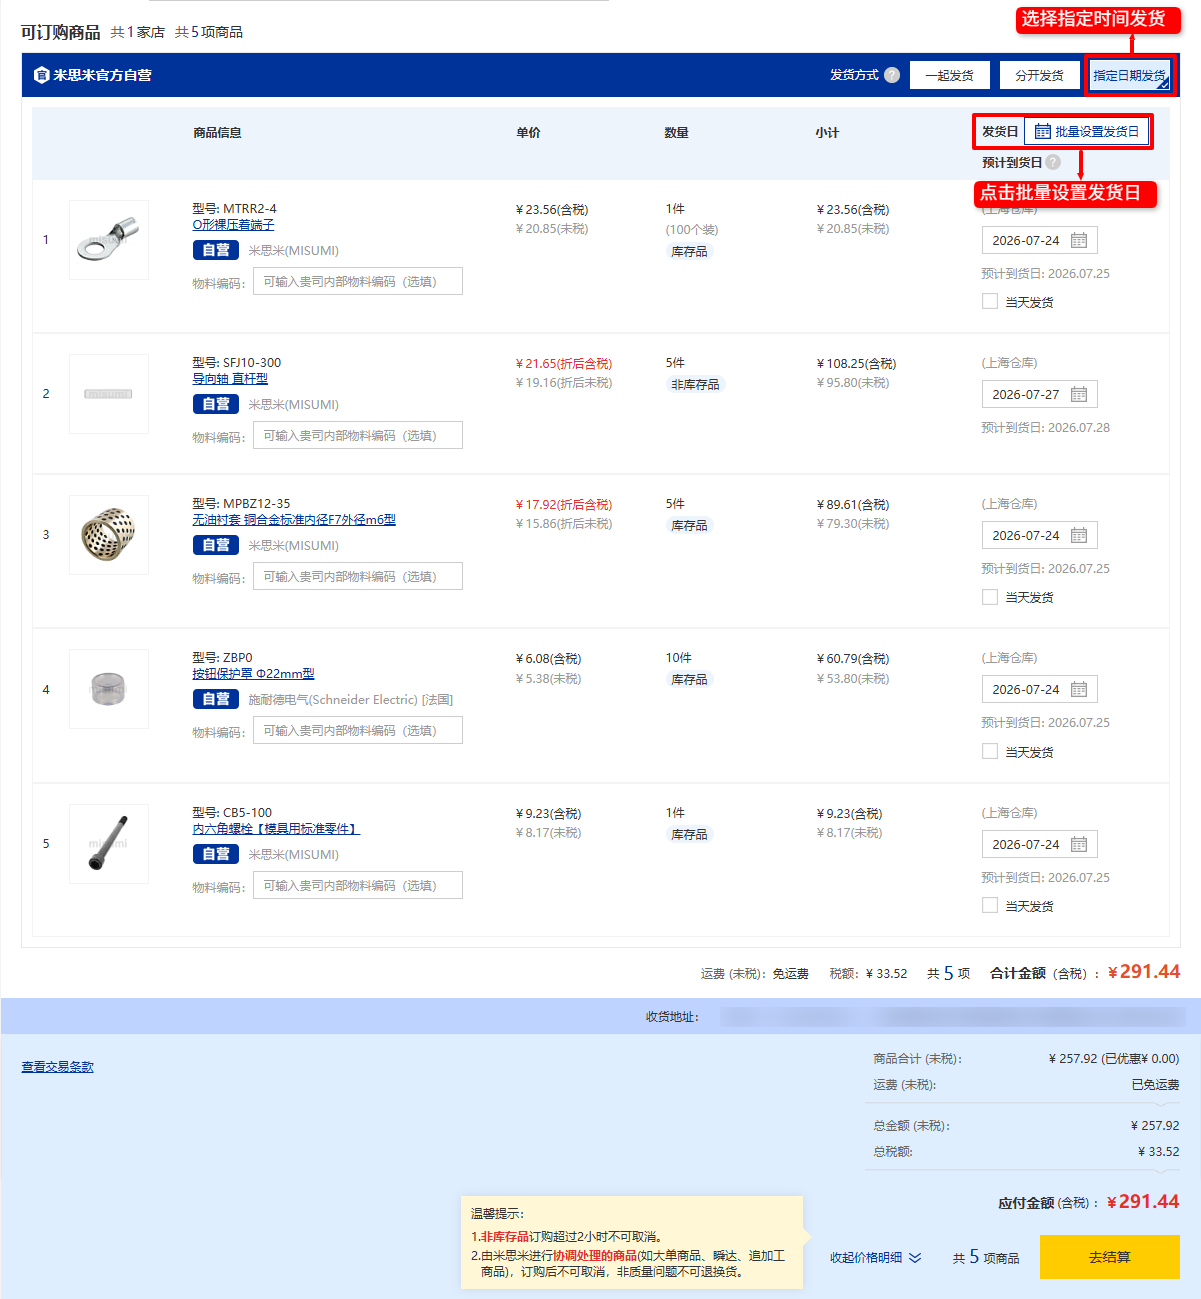Click the MISUMI official store logo icon

41,75
